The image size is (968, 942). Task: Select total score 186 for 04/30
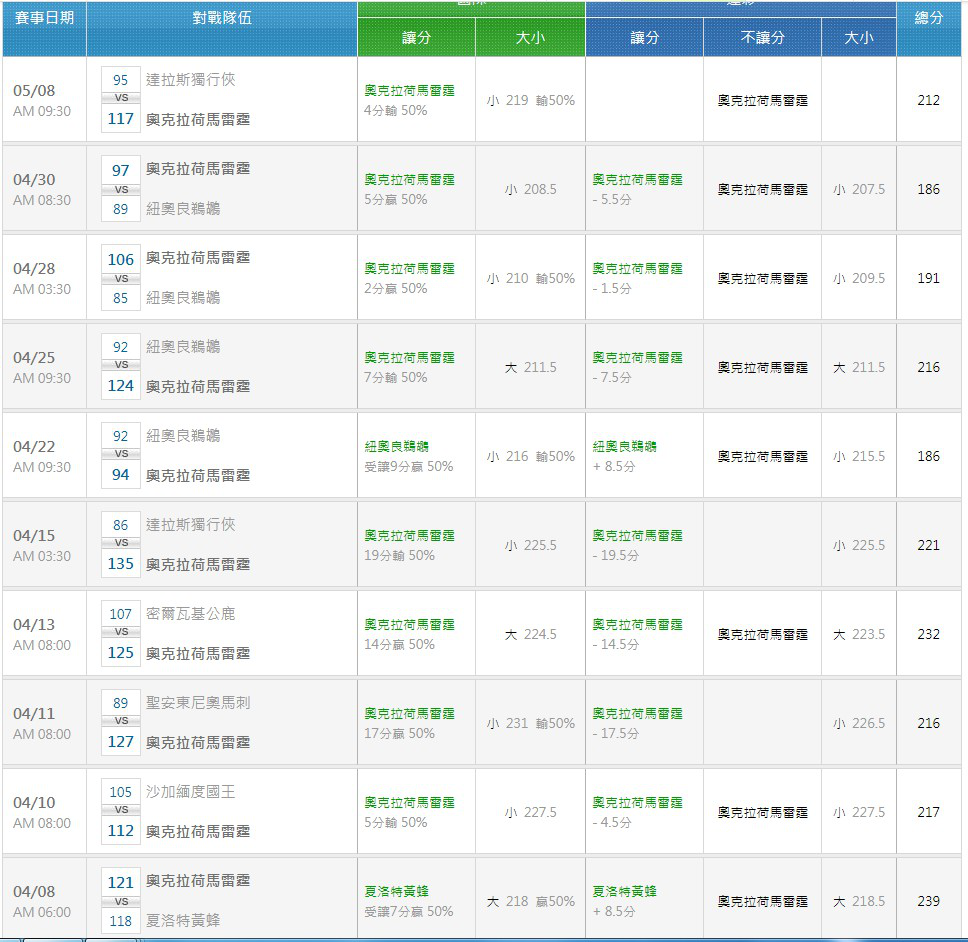928,189
